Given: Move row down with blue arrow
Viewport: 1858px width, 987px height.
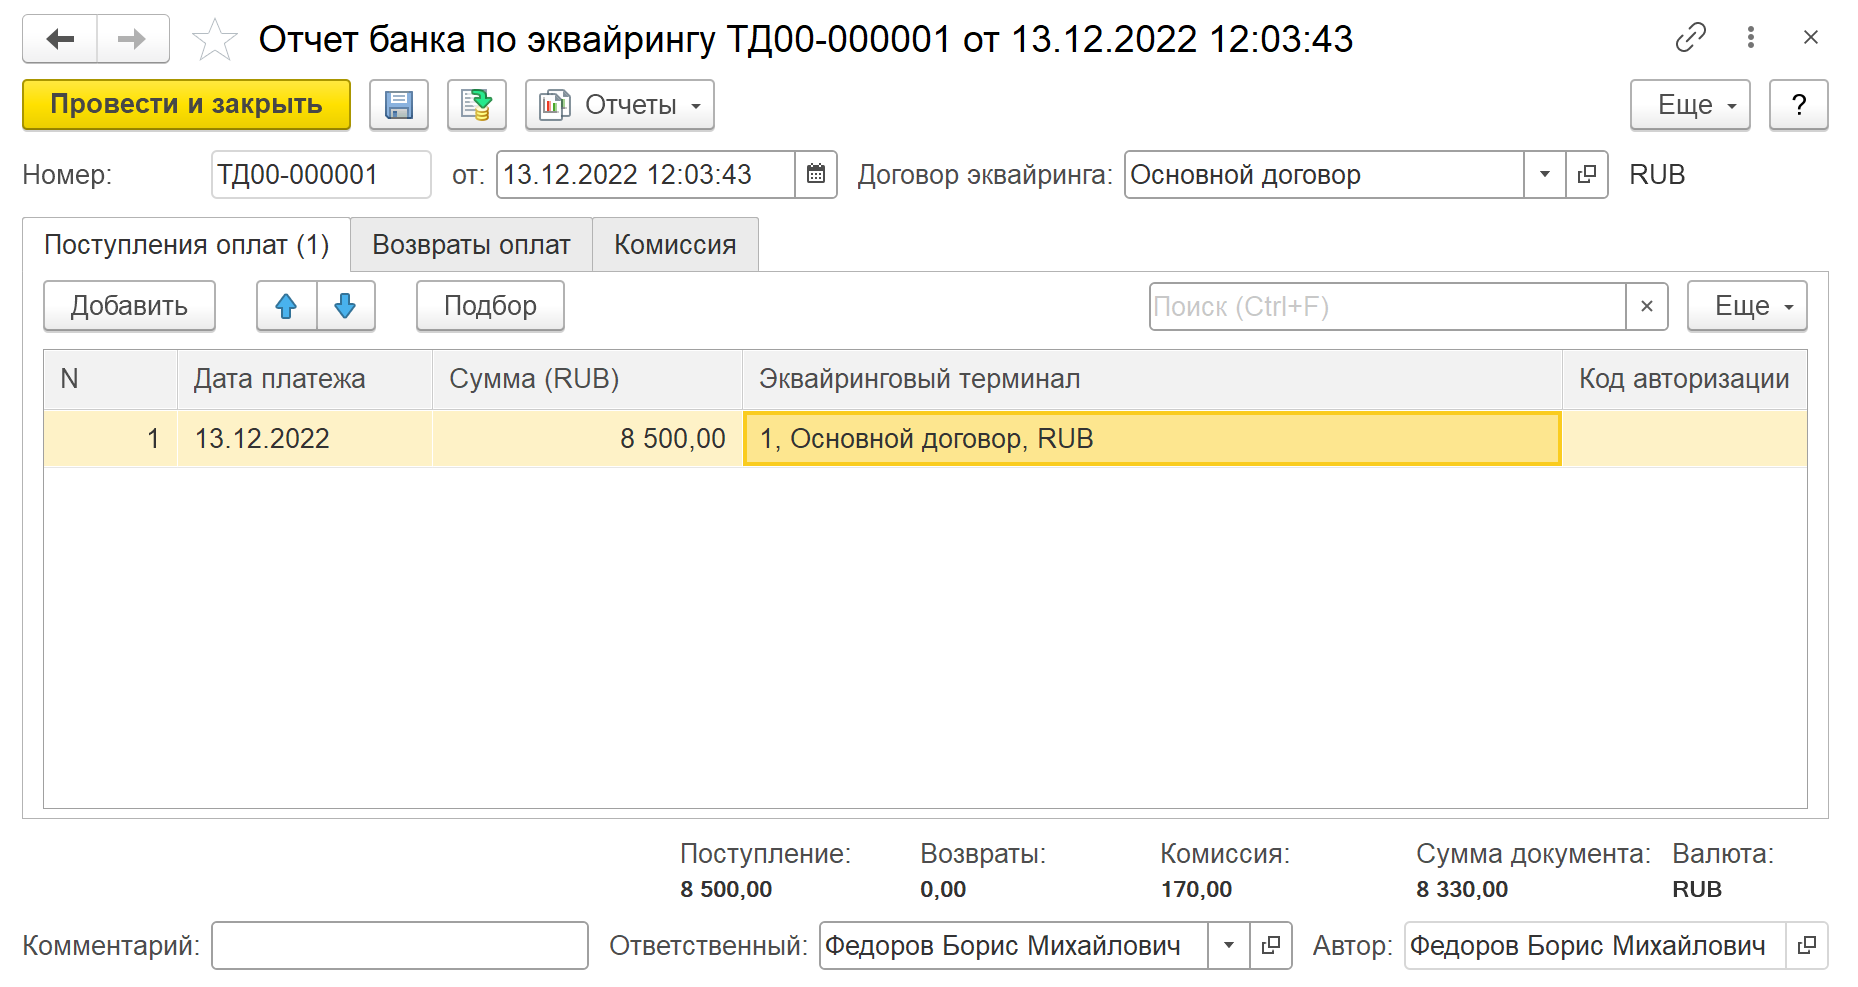Looking at the screenshot, I should pos(345,306).
